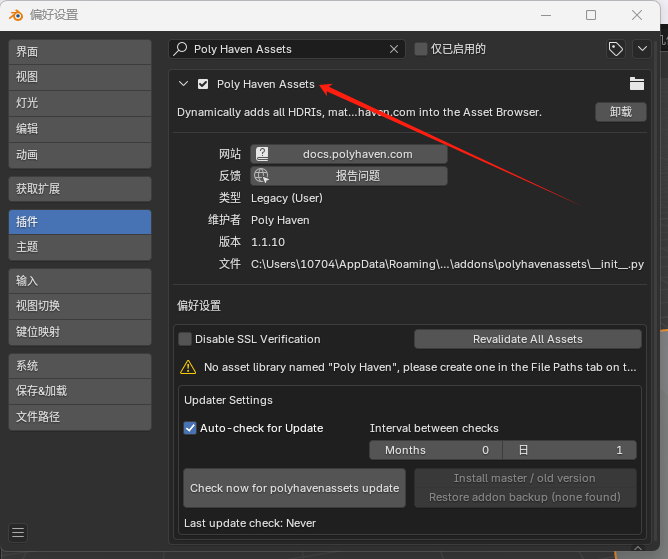Collapse the Poly Haven Assets add-on details
This screenshot has height=559, width=668.
coord(184,84)
